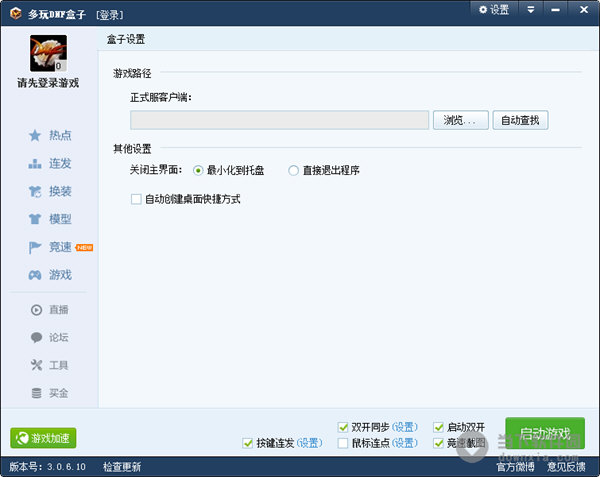The width and height of the screenshot is (600, 477).
Task: Open 游戏 gamepad icon in sidebar
Action: [x=35, y=275]
